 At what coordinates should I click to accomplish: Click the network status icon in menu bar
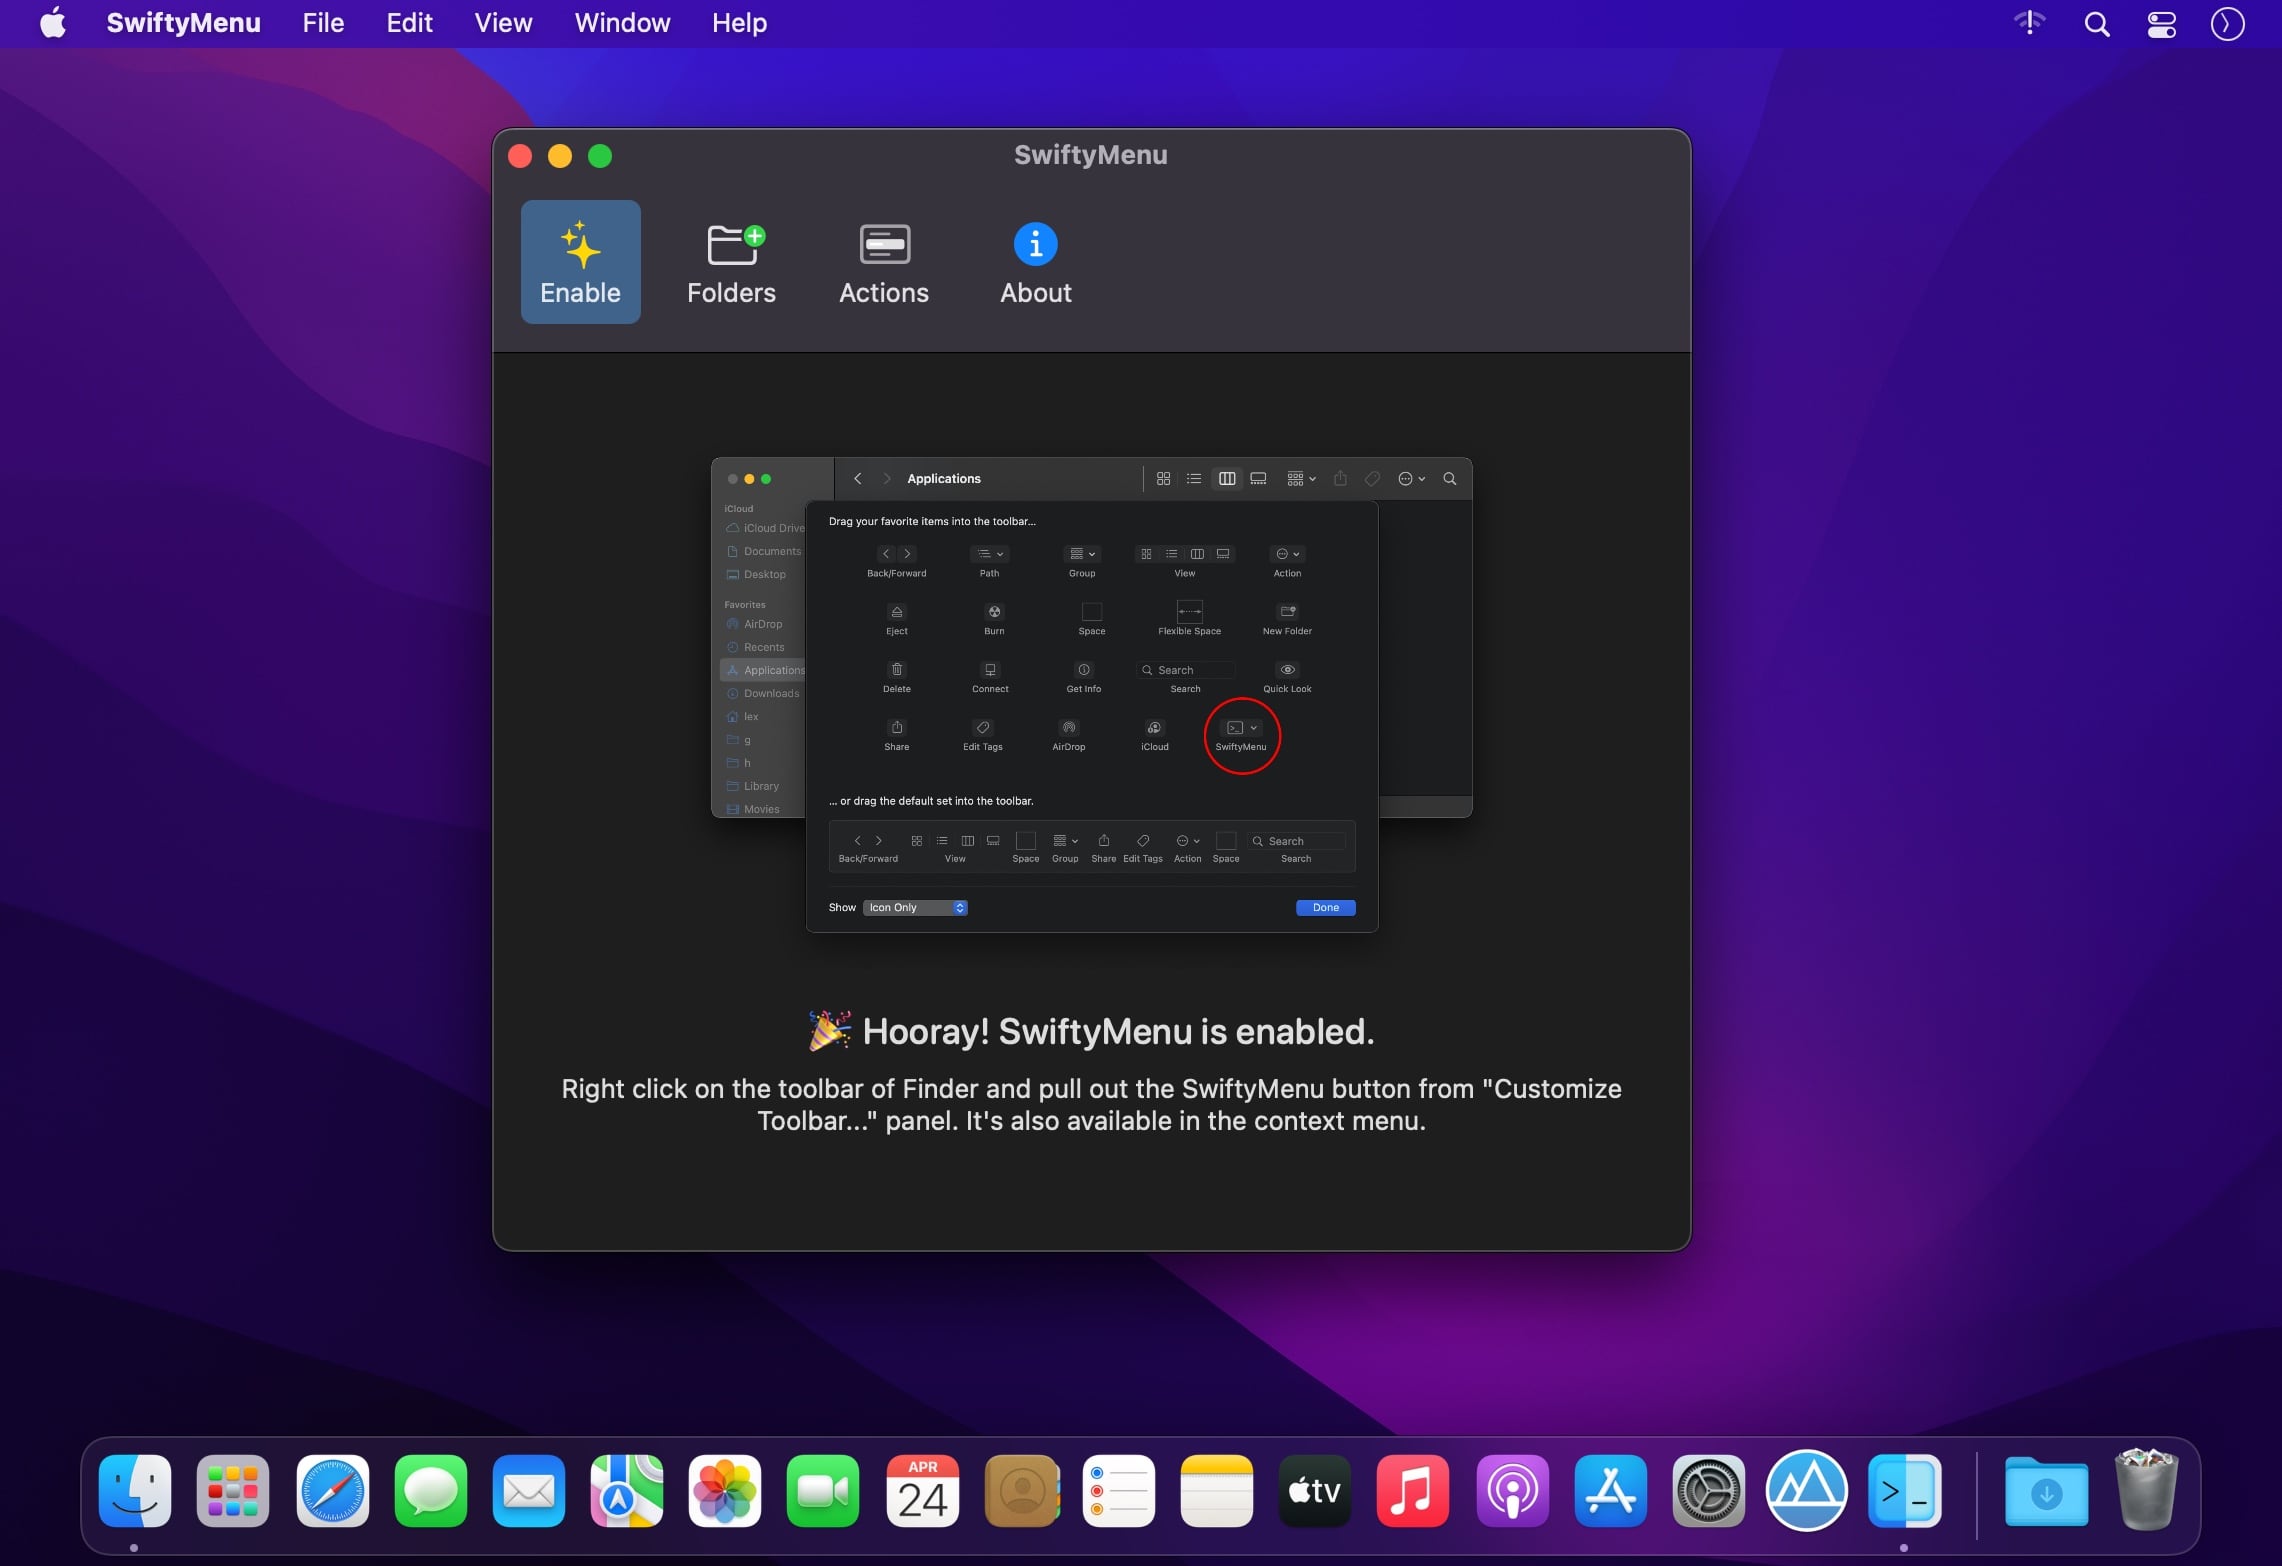2029,23
